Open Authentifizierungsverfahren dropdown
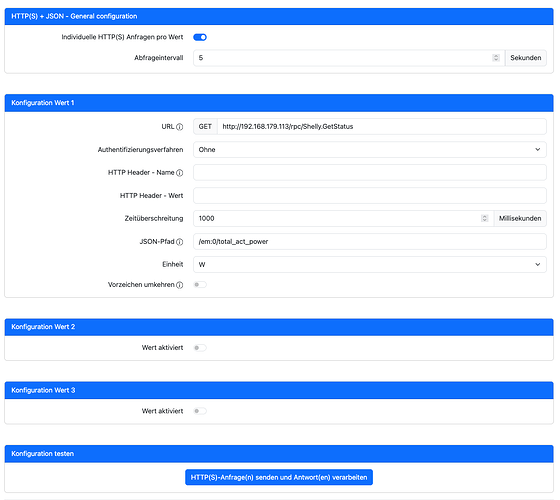The image size is (560, 500). pos(370,150)
